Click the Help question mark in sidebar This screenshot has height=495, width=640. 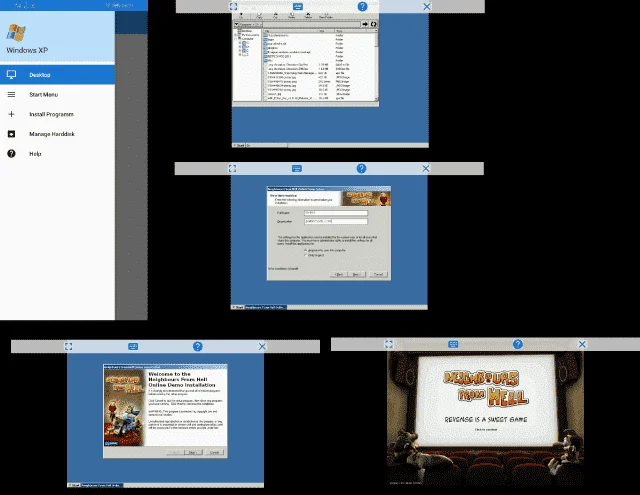click(x=11, y=154)
